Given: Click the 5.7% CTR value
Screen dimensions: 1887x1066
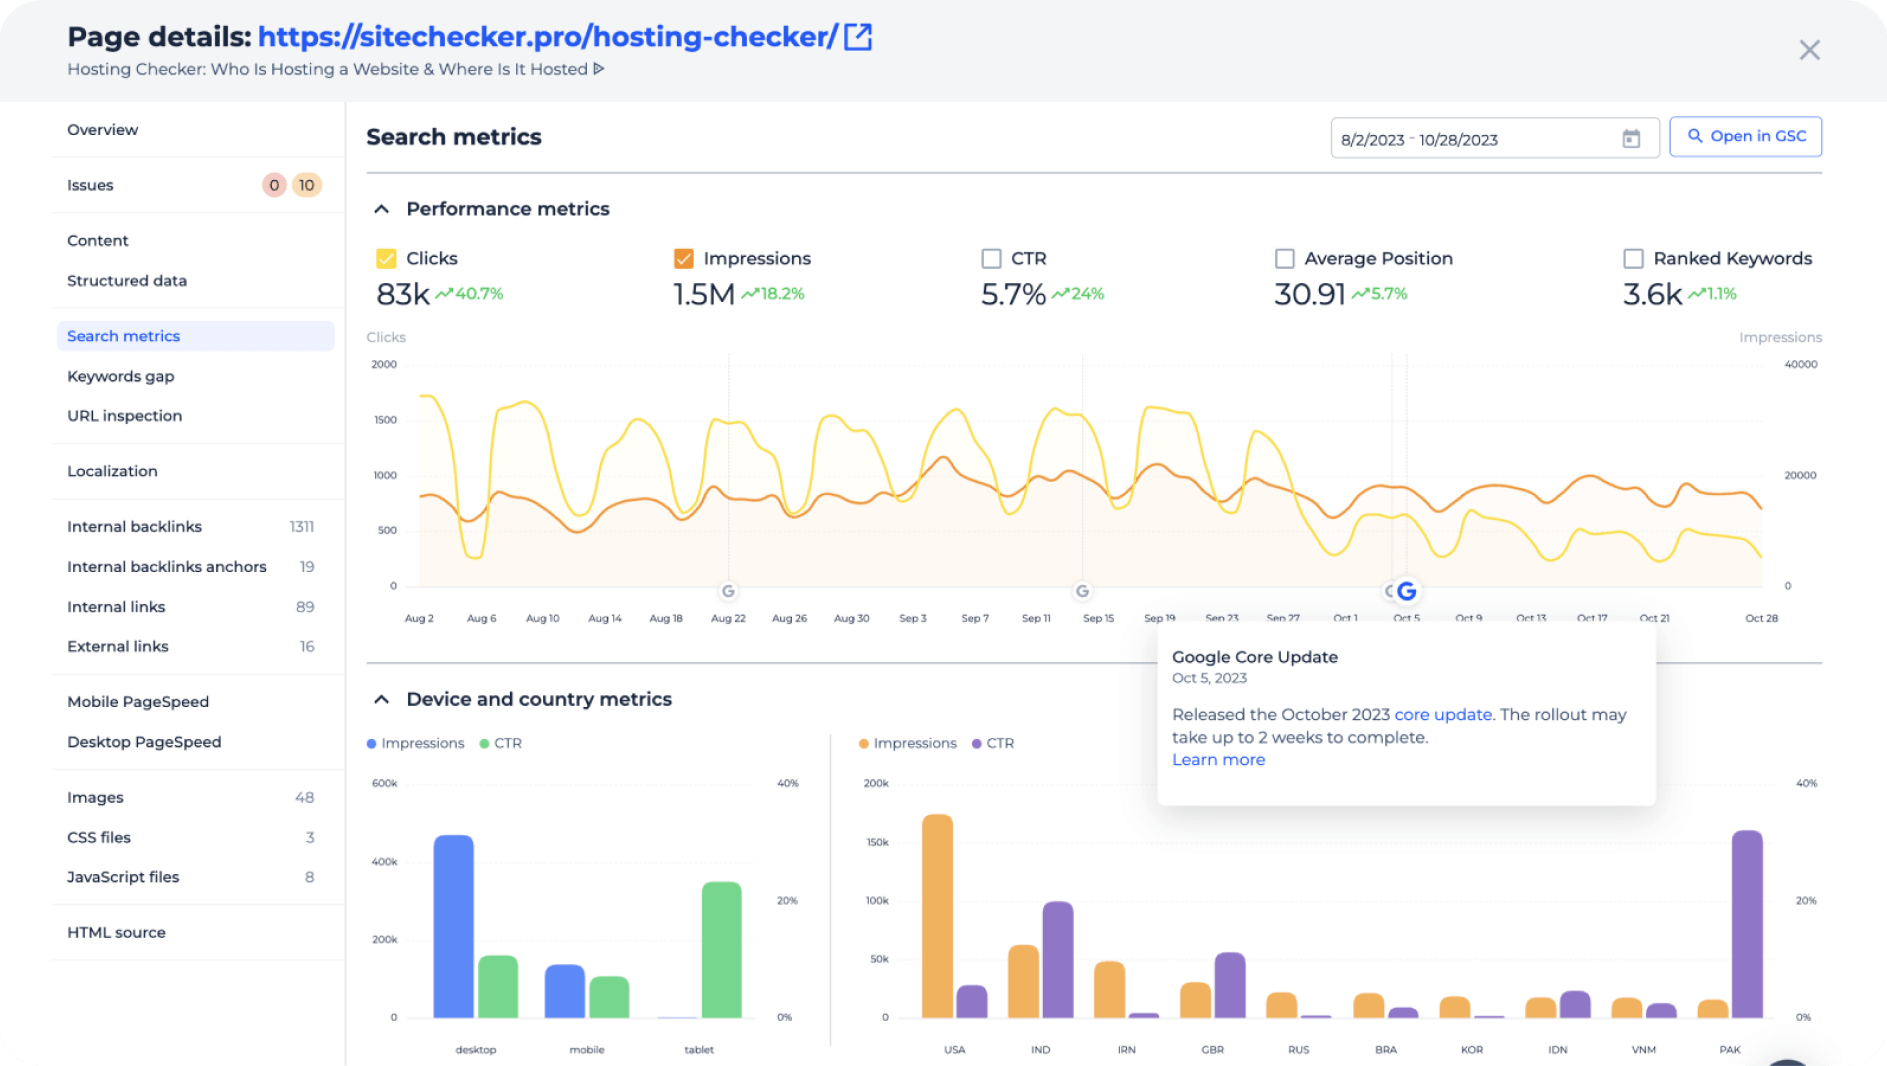Looking at the screenshot, I should point(1013,294).
